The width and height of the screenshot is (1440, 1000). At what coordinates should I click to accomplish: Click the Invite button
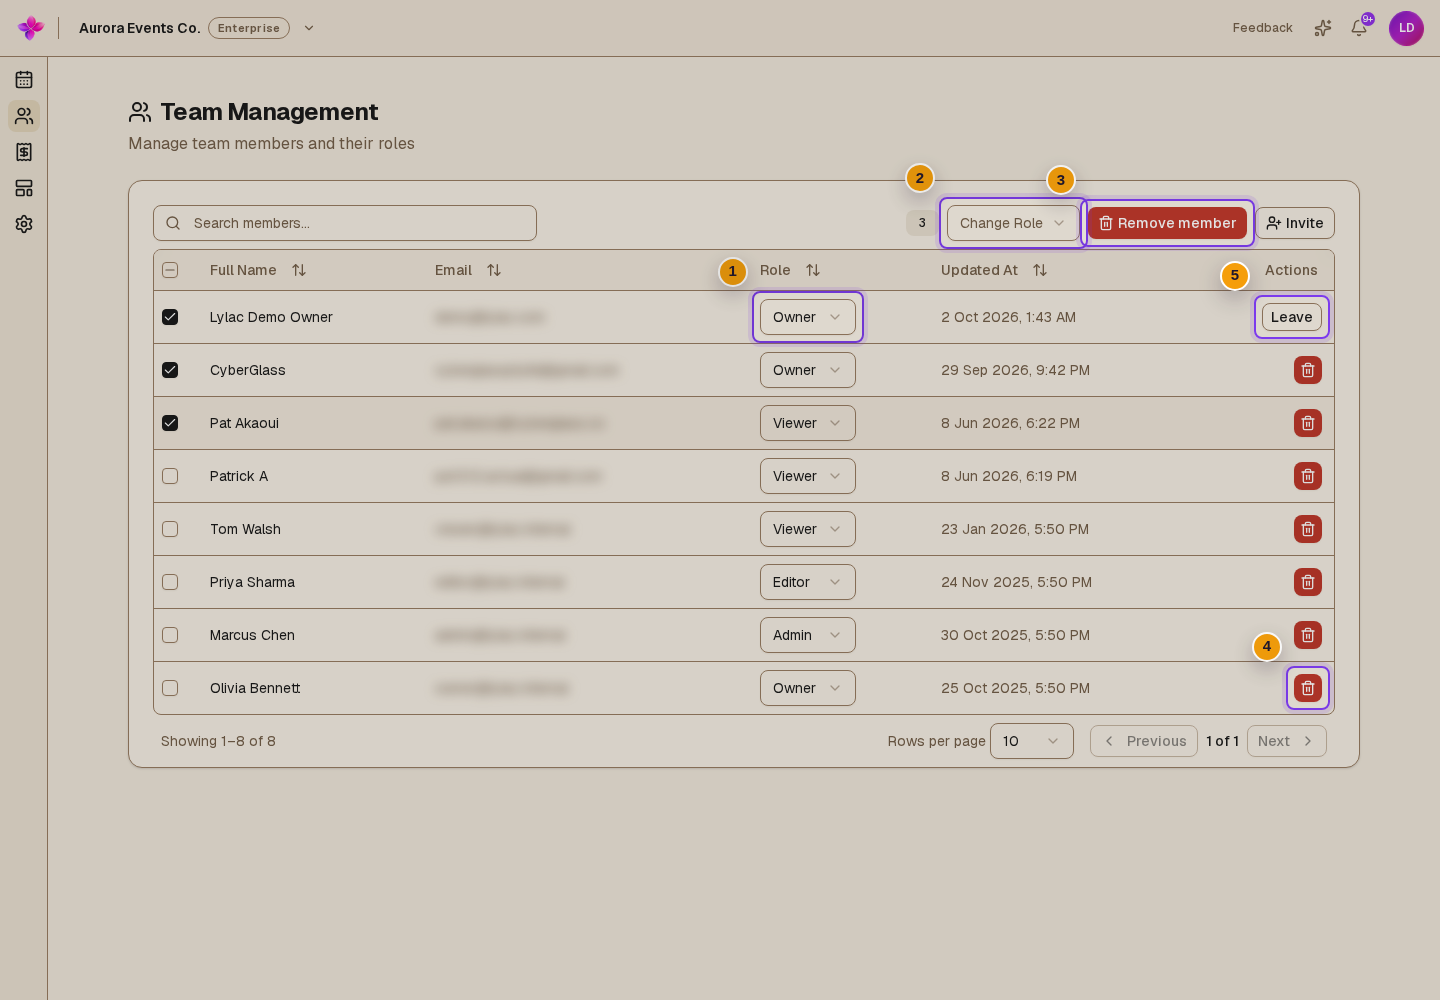[x=1295, y=223]
